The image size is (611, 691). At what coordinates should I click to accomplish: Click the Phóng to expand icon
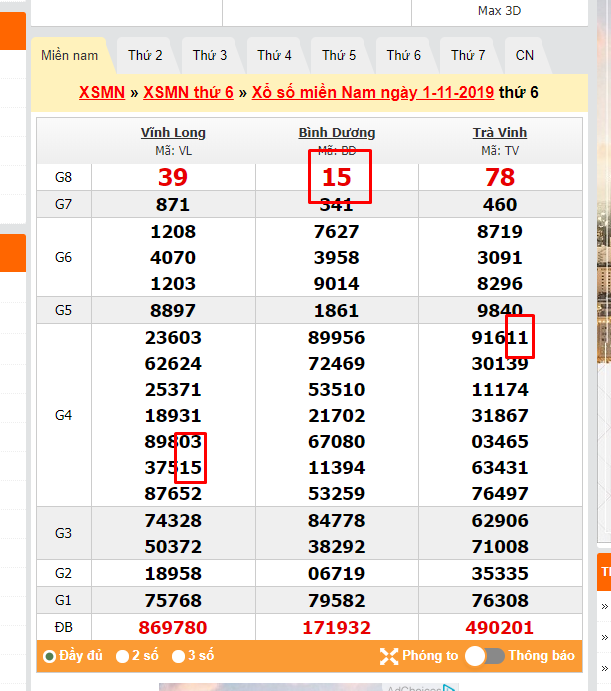coord(389,656)
